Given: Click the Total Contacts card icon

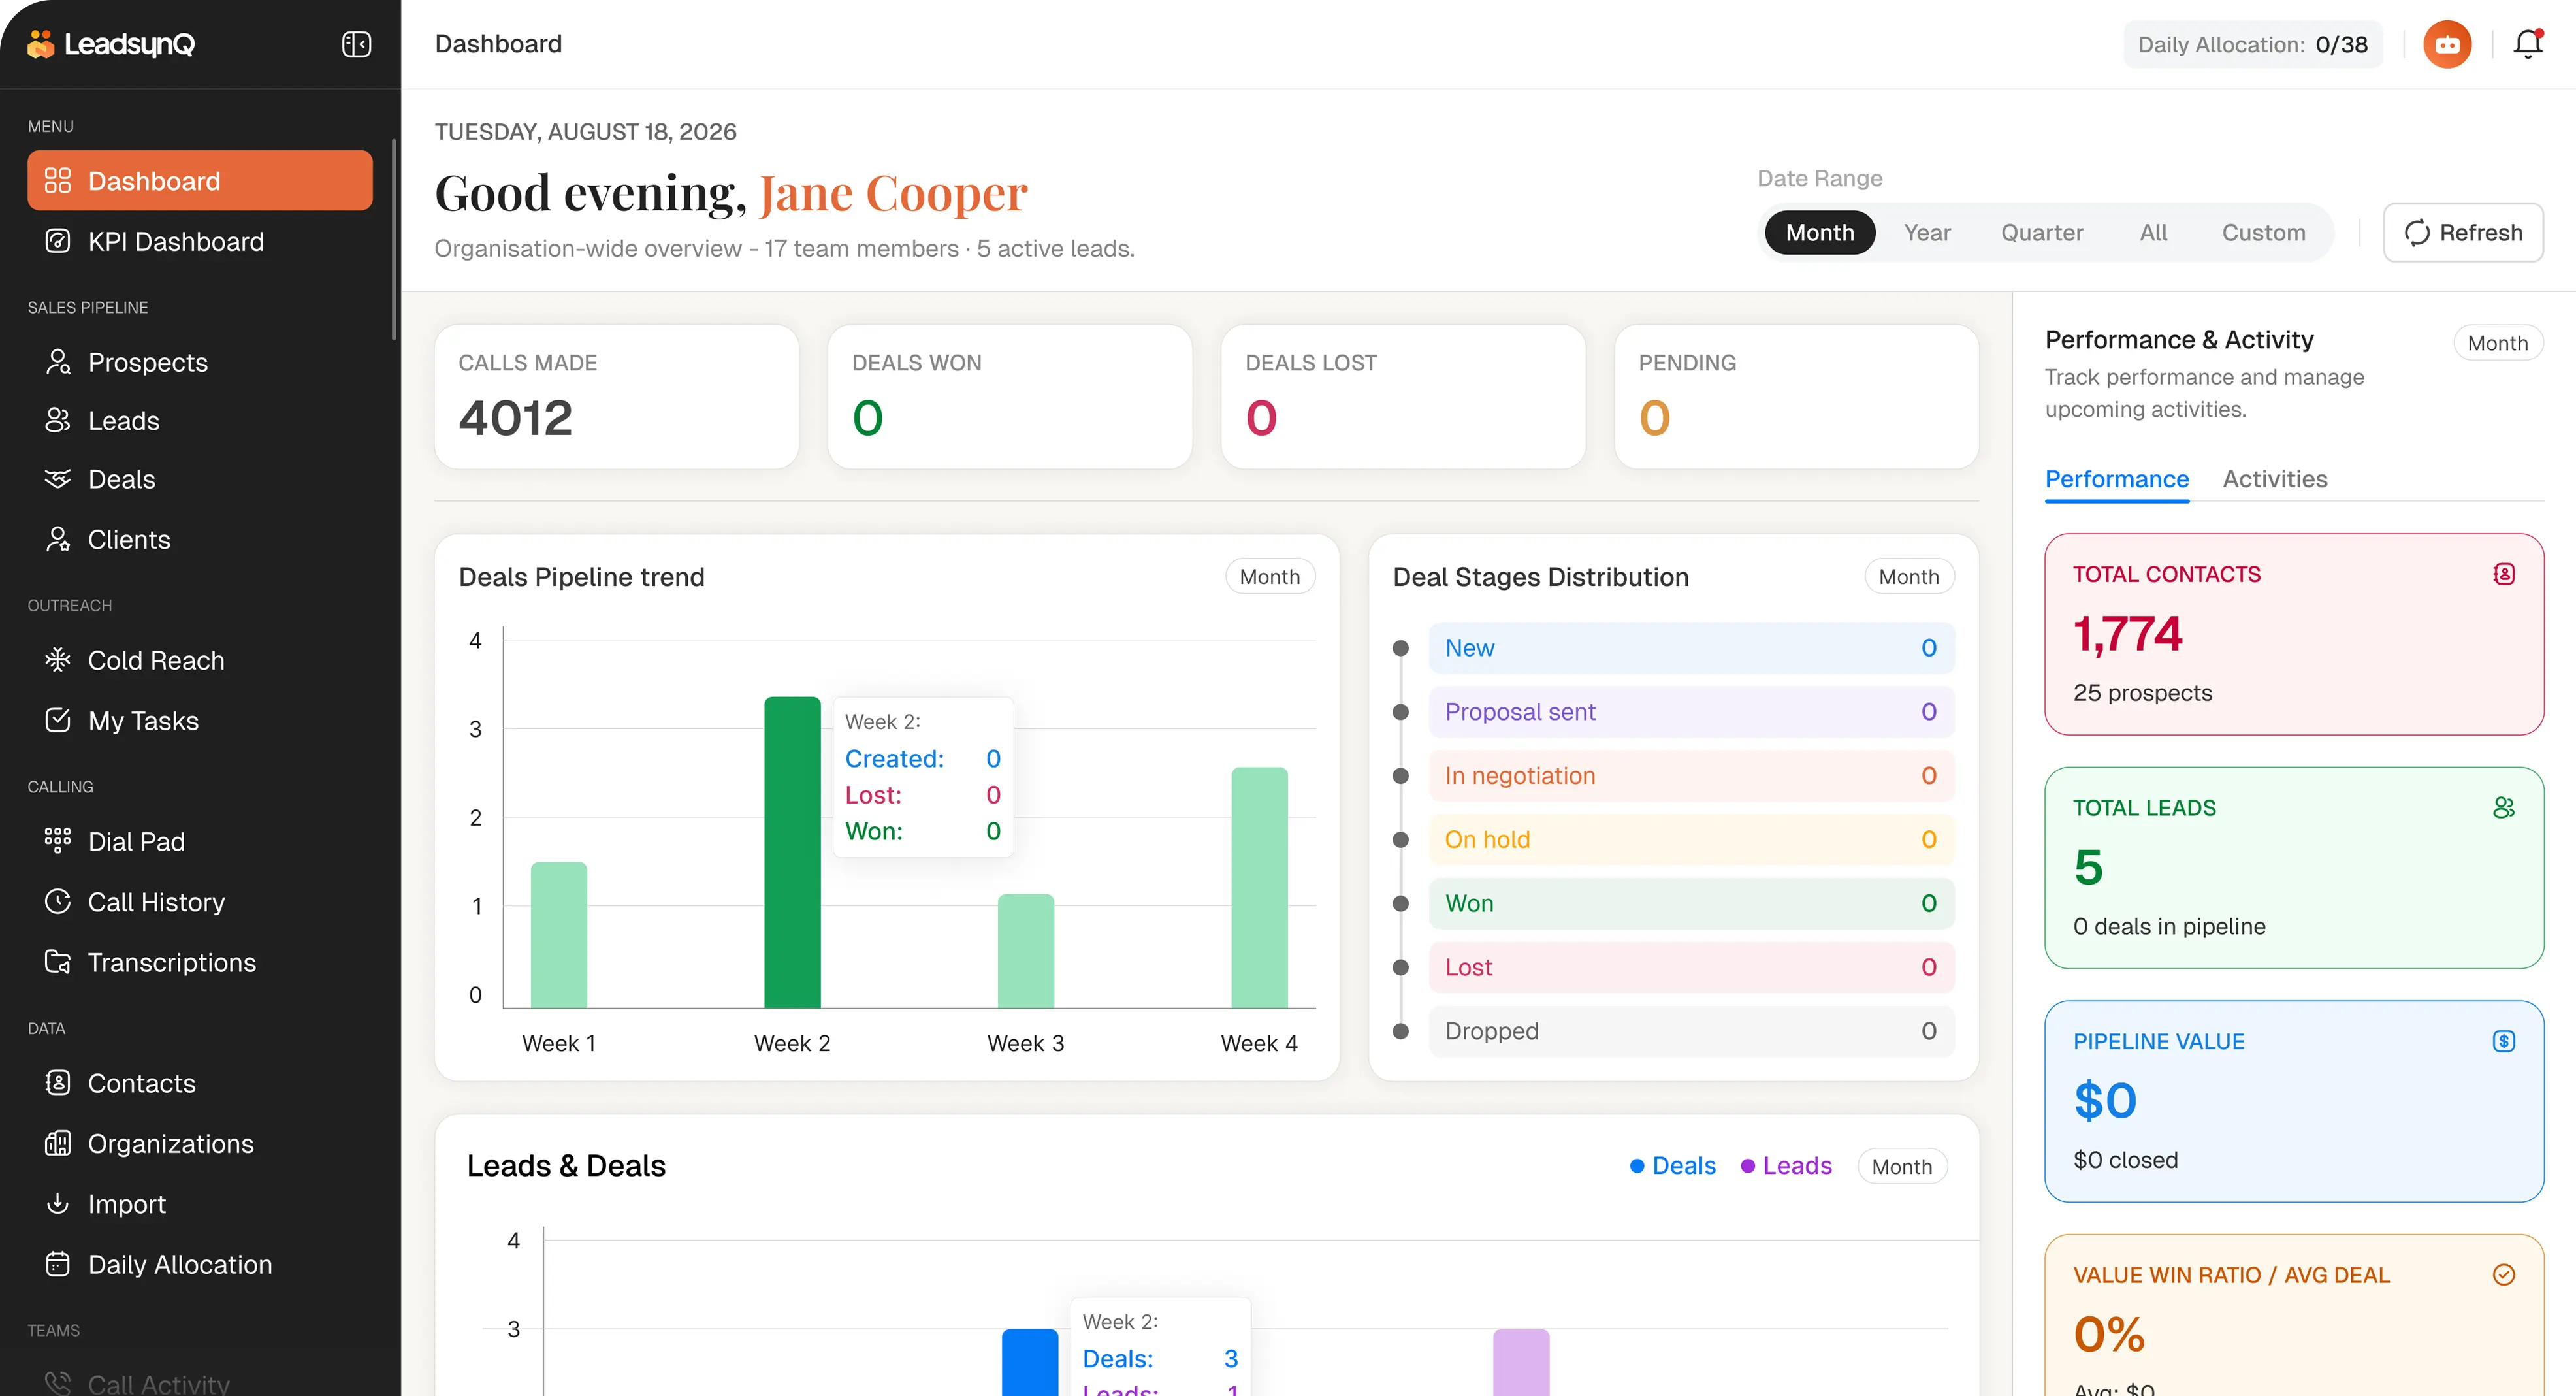Looking at the screenshot, I should [2504, 574].
